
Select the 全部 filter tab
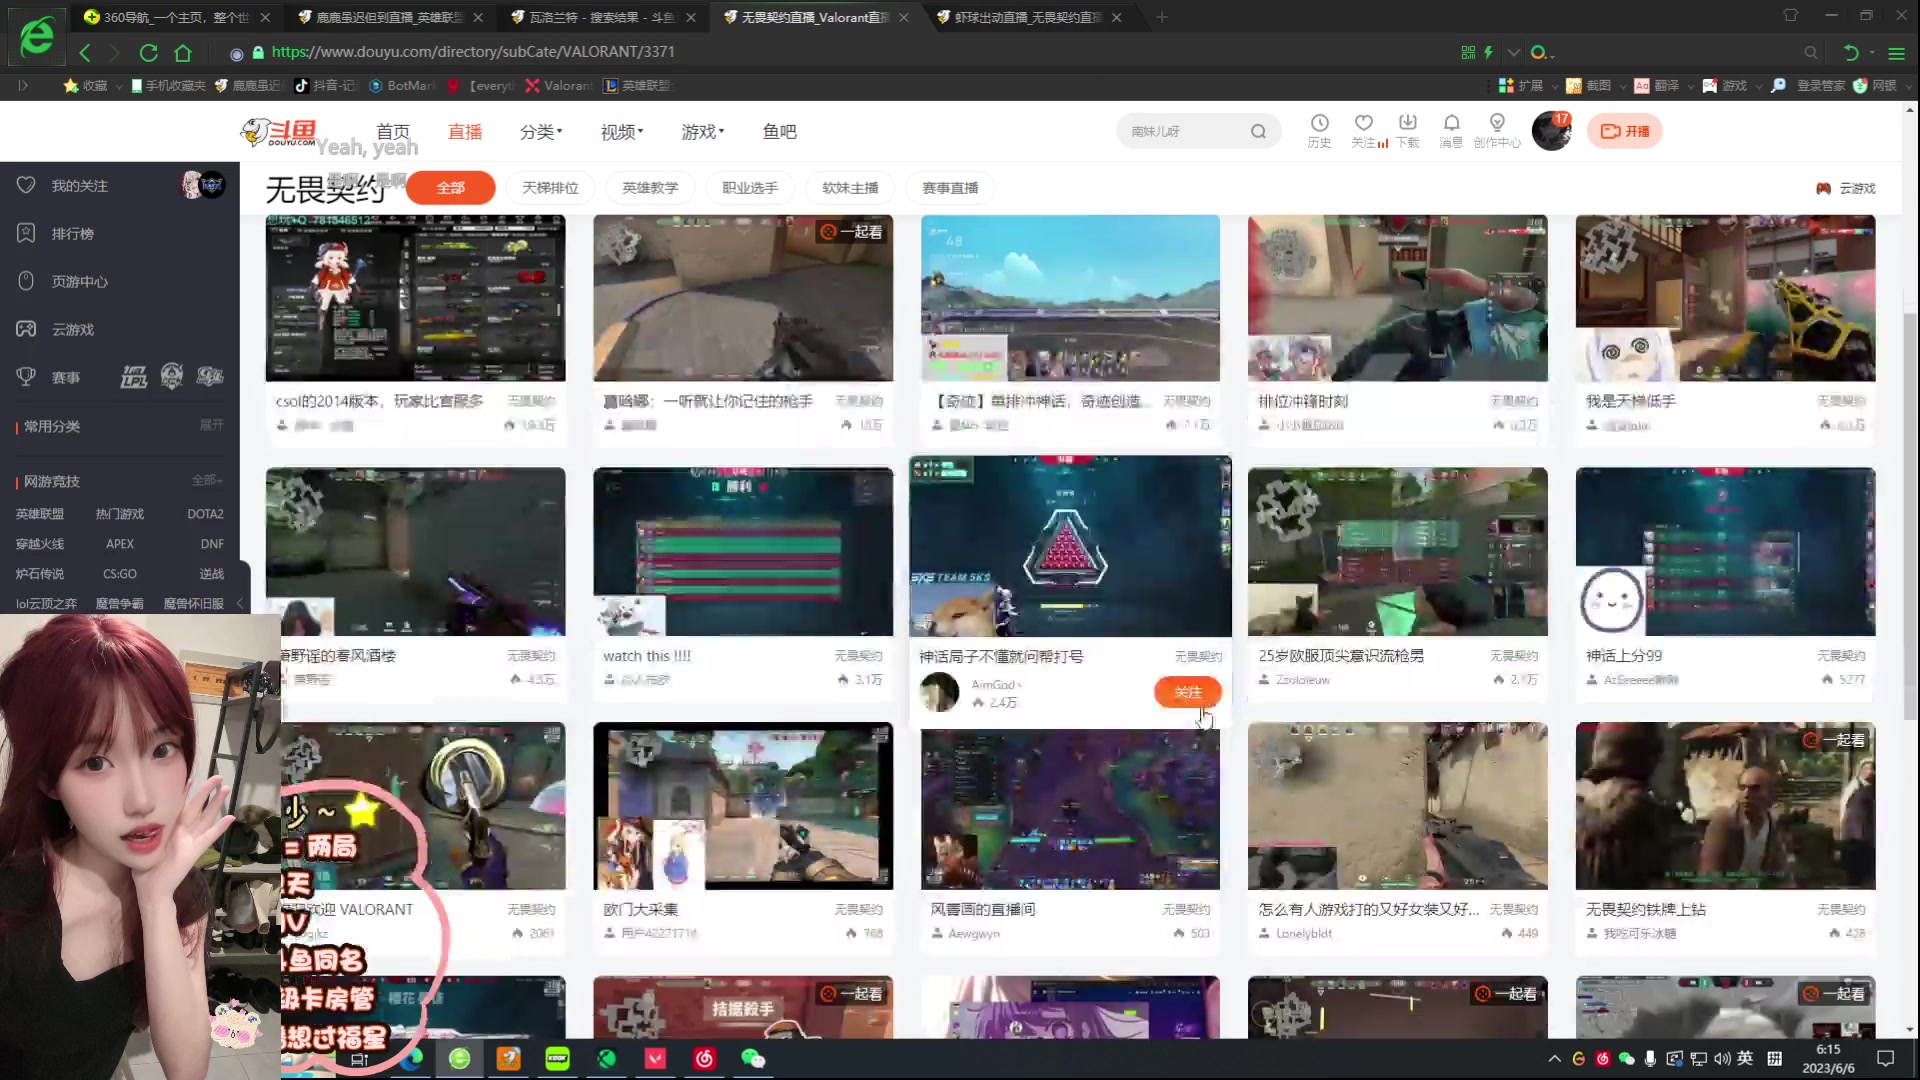pyautogui.click(x=451, y=188)
